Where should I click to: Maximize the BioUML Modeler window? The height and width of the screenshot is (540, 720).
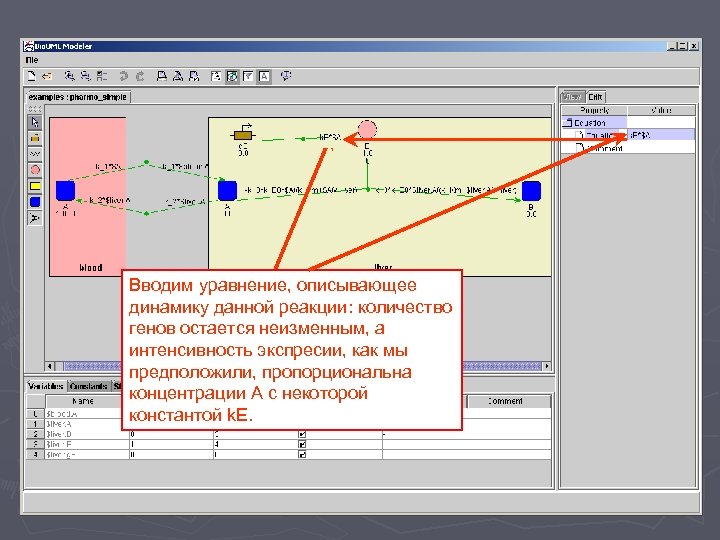(683, 46)
